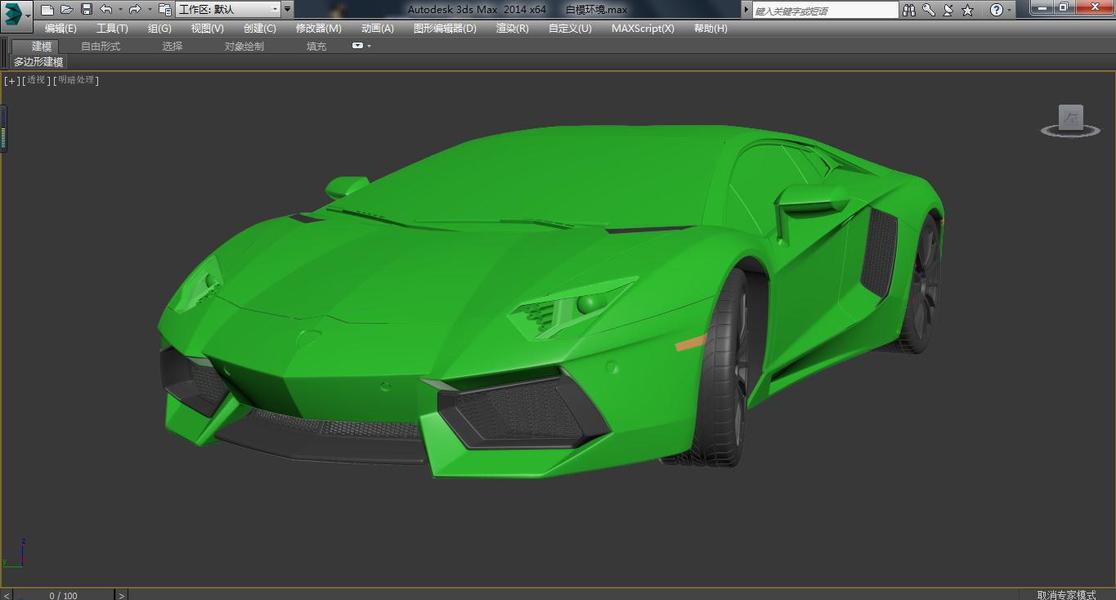
Task: Click the binoculars search icon
Action: point(909,10)
